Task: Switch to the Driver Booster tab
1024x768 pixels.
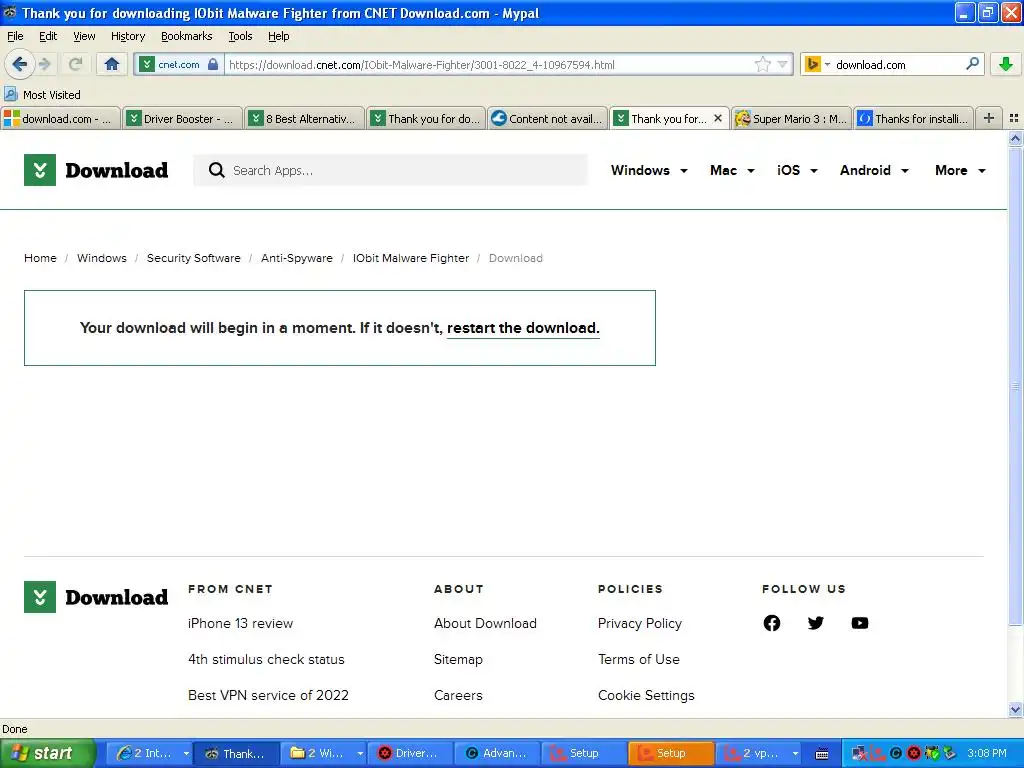Action: 183,118
